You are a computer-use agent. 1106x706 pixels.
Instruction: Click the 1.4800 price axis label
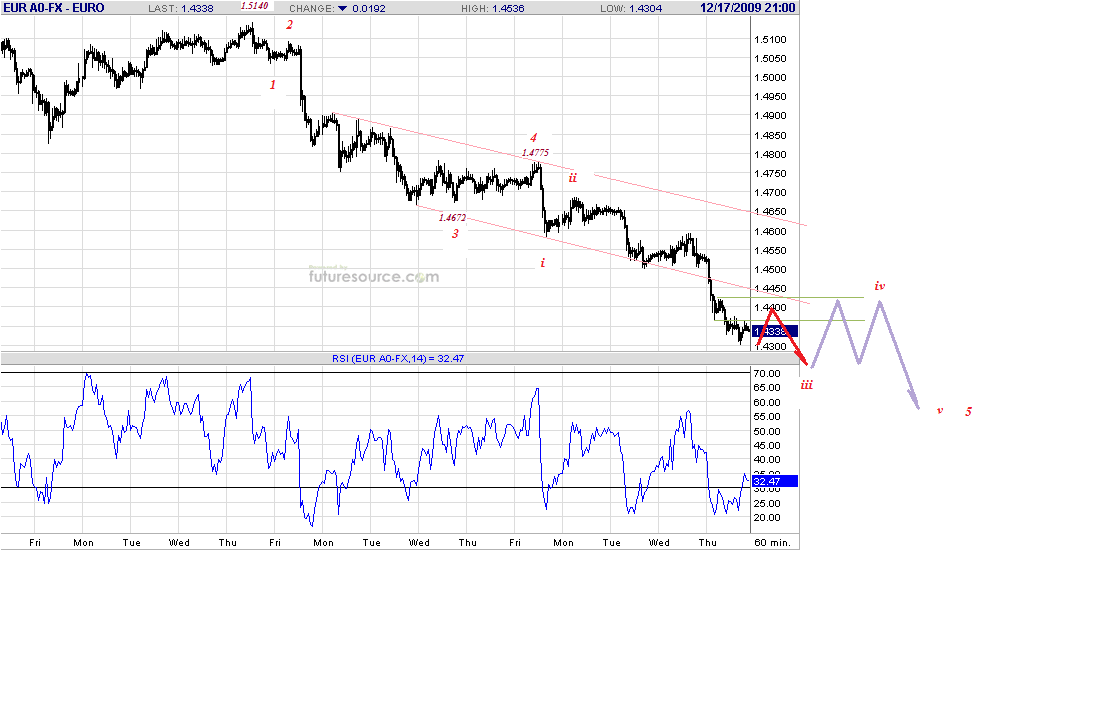(770, 154)
